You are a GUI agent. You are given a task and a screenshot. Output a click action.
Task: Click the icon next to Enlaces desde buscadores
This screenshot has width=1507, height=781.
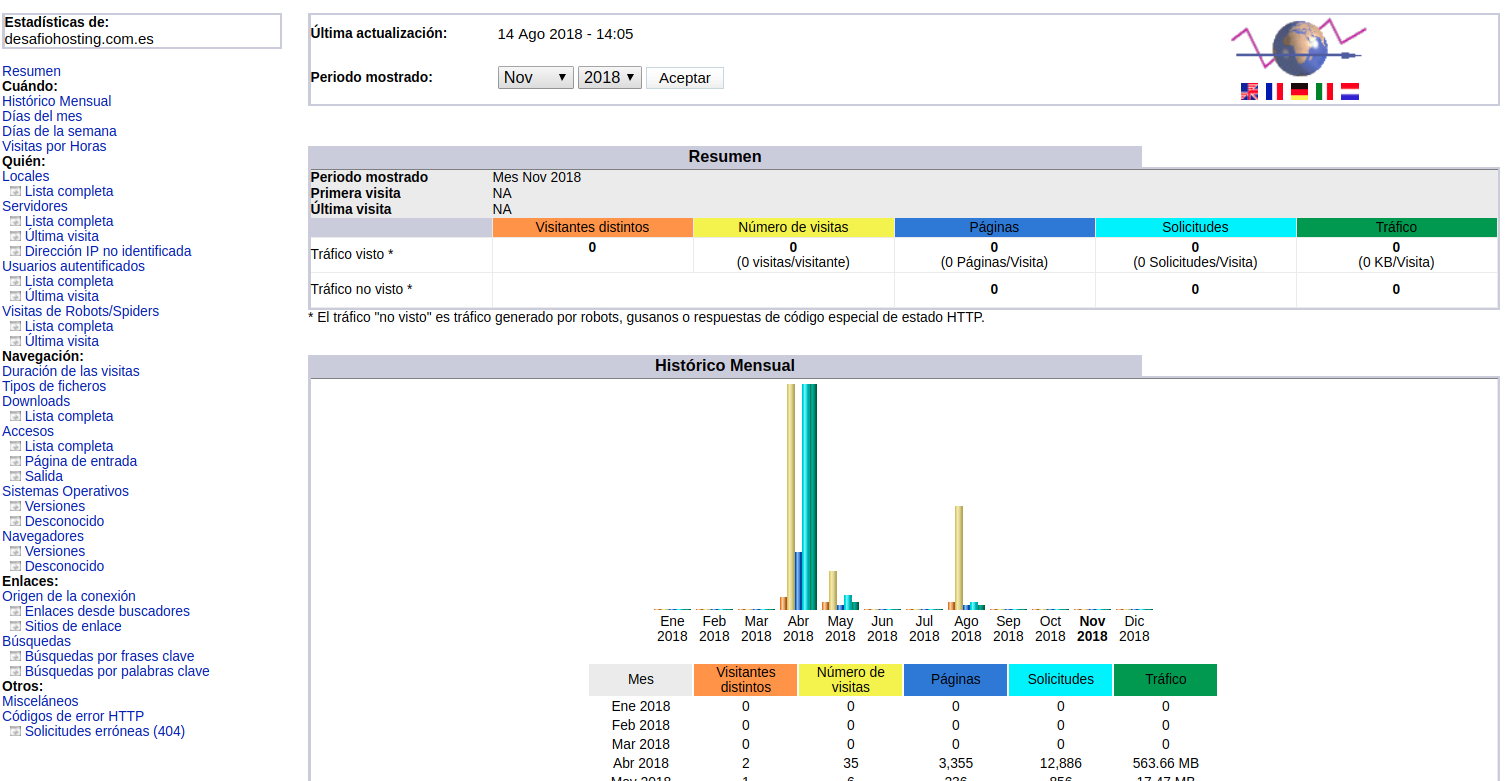coord(15,612)
